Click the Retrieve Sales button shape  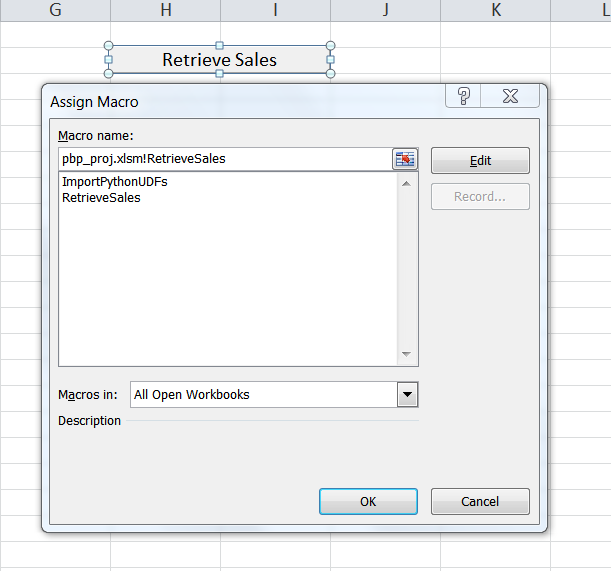219,60
